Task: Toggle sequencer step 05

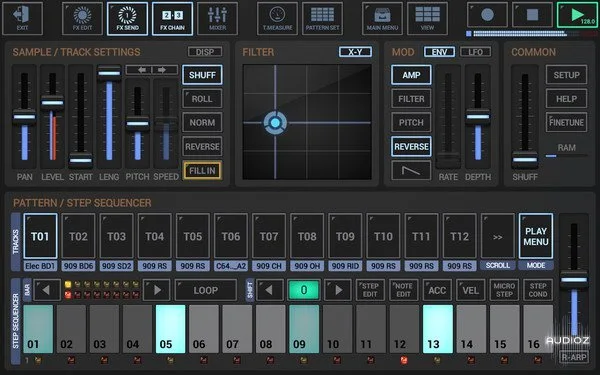Action: 170,329
